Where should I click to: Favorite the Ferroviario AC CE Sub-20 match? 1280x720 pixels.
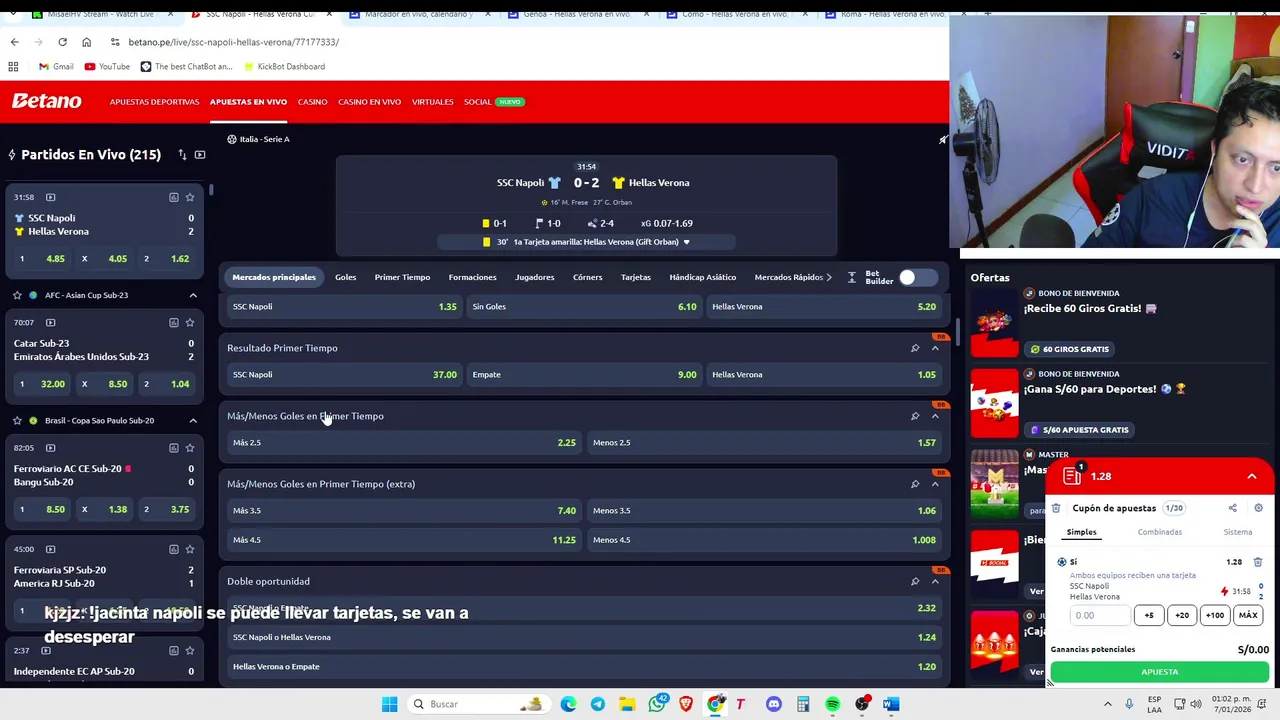(189, 447)
